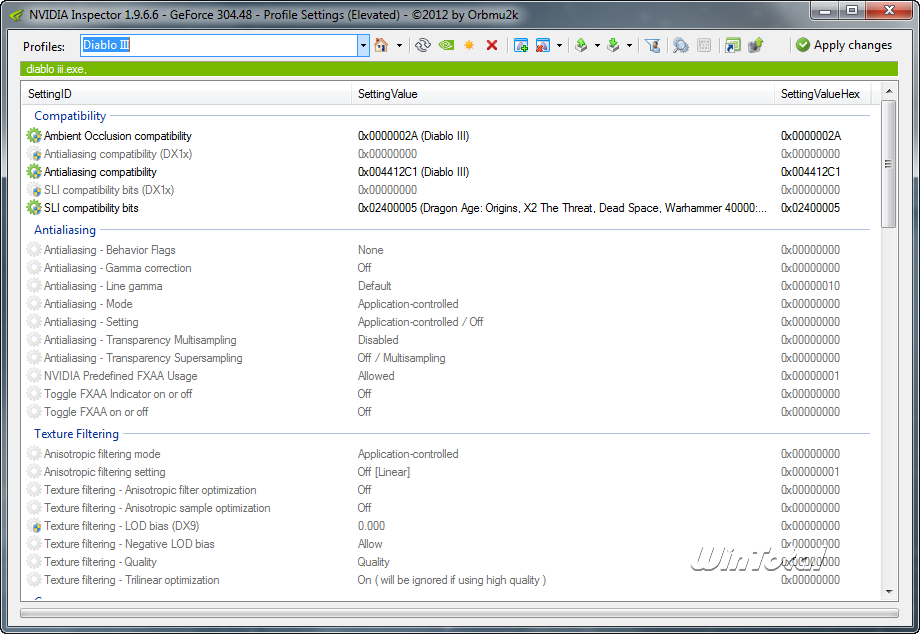Click the SettingValue column header

[563, 94]
